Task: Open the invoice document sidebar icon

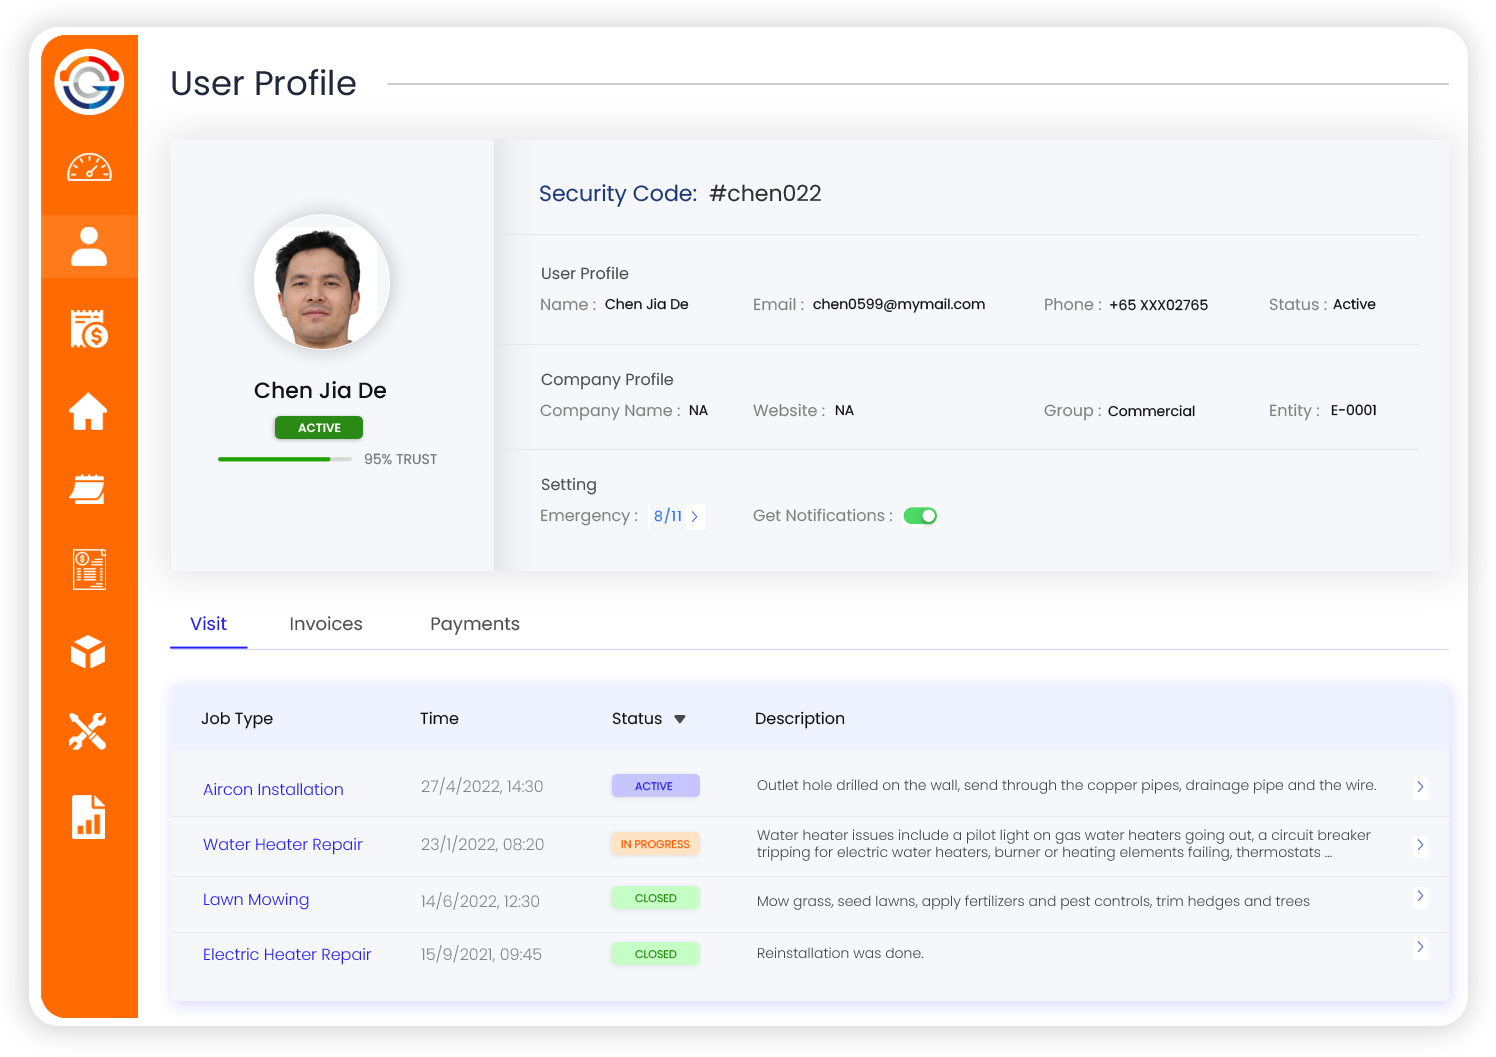Action: tap(89, 569)
